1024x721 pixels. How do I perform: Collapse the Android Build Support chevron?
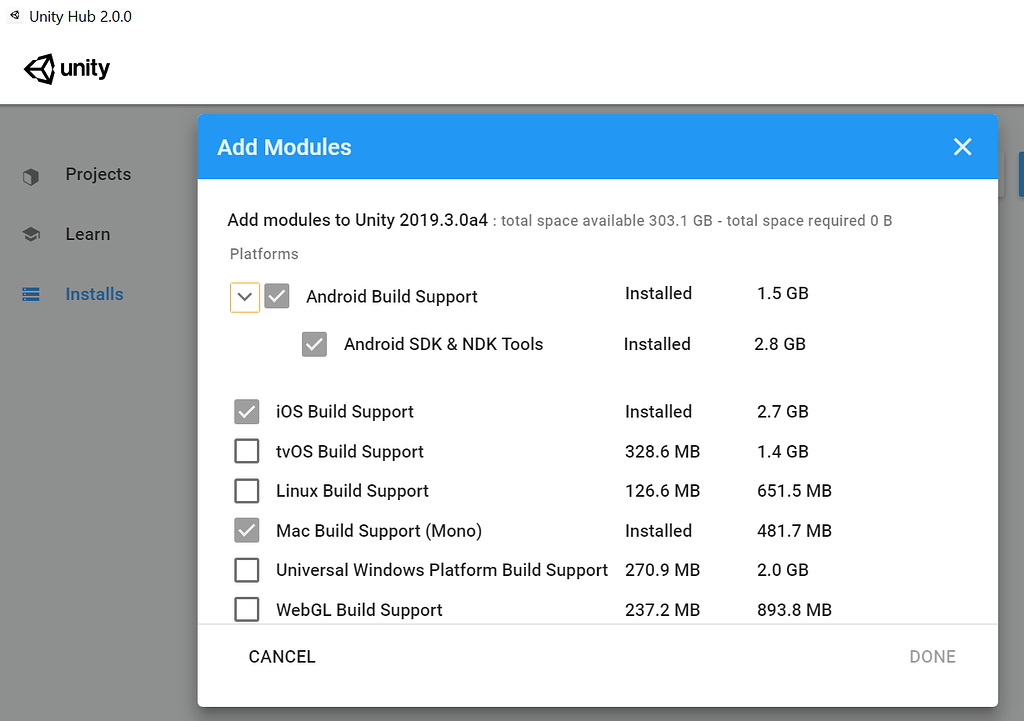(x=245, y=297)
